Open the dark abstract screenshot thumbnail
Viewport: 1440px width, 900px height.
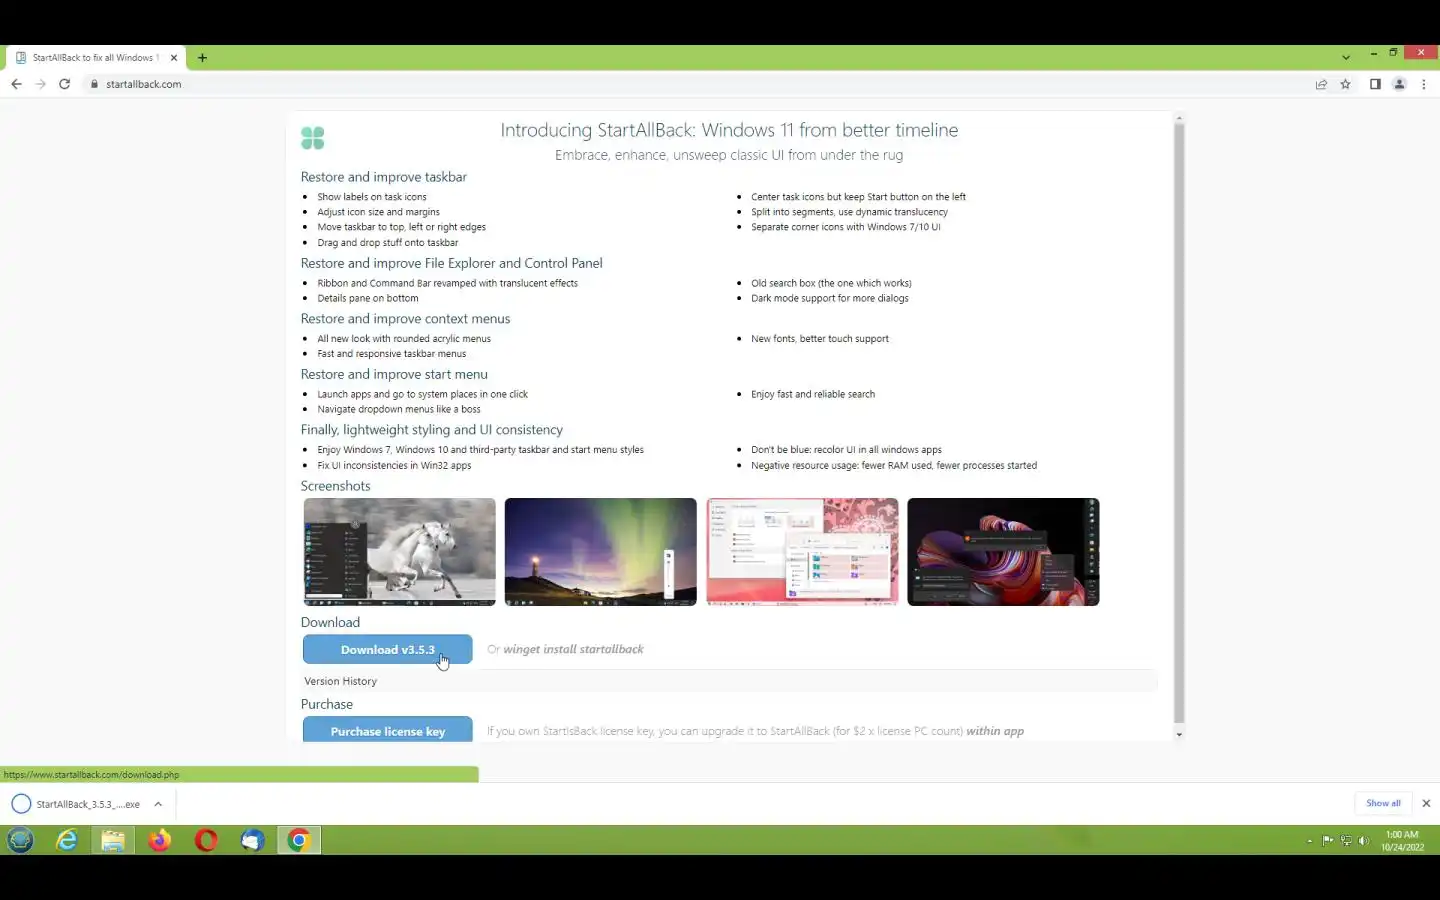pos(1003,552)
